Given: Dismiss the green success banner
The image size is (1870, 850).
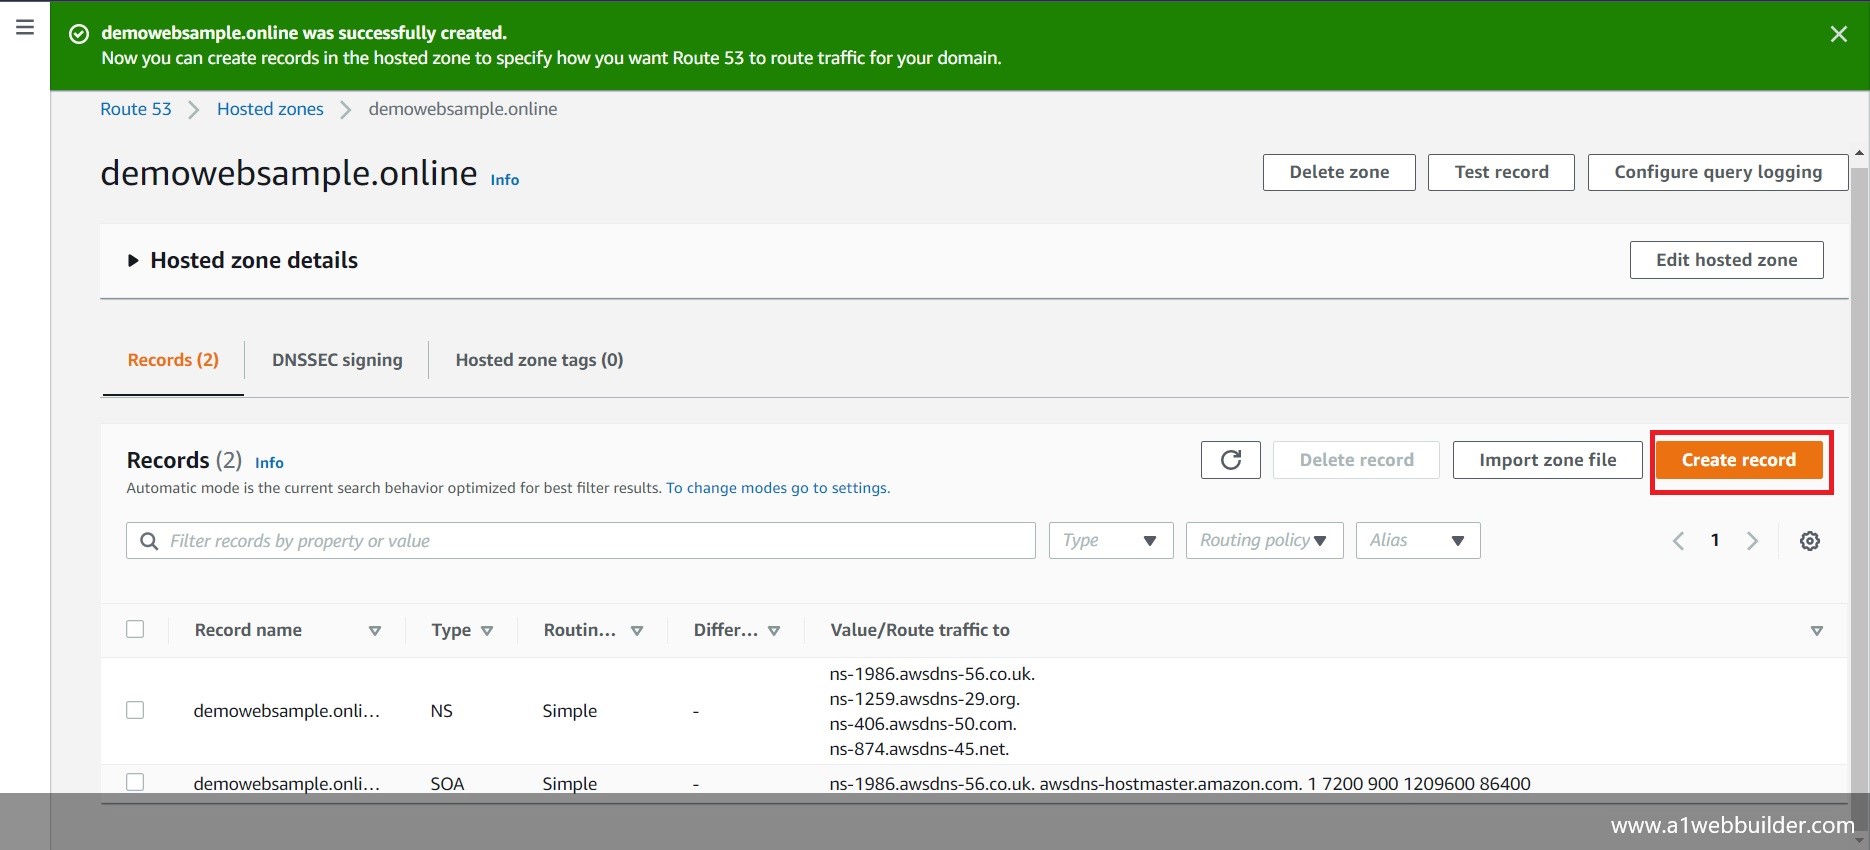Looking at the screenshot, I should pos(1838,34).
